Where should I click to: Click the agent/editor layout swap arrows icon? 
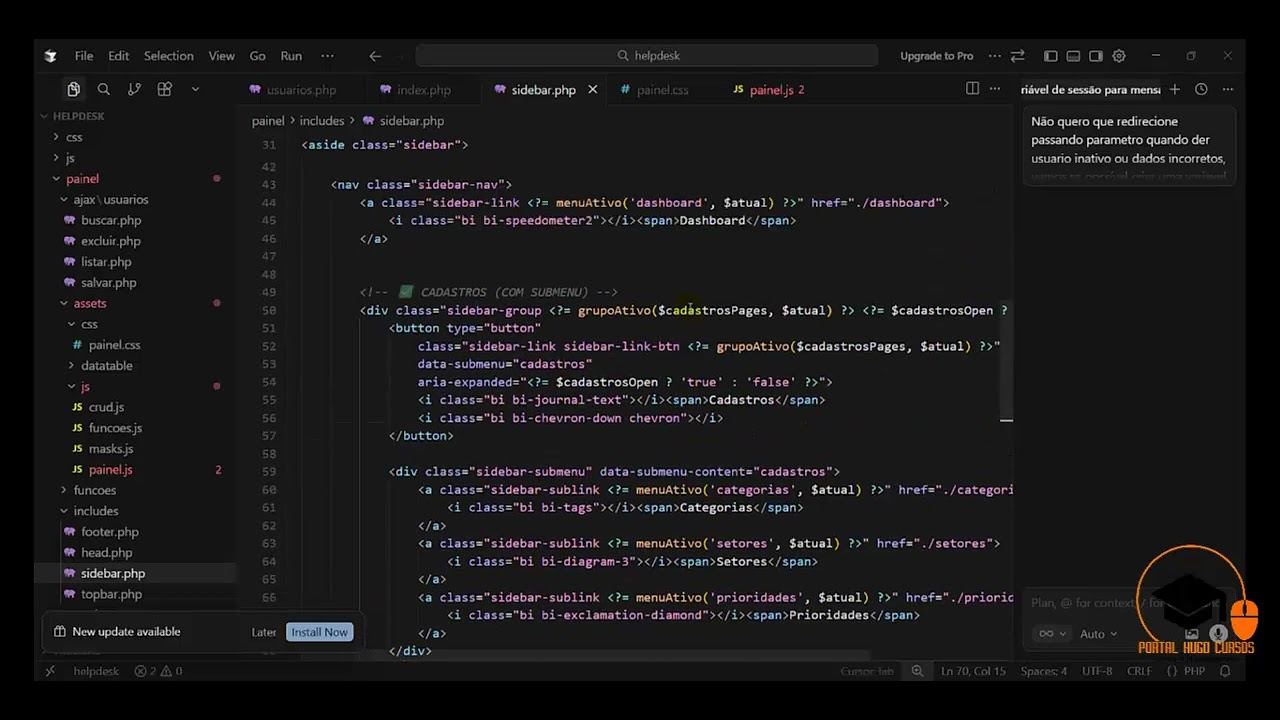[x=1018, y=56]
